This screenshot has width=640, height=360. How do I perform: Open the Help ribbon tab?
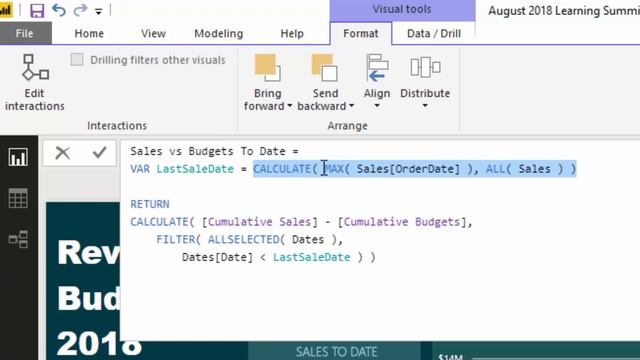point(292,33)
